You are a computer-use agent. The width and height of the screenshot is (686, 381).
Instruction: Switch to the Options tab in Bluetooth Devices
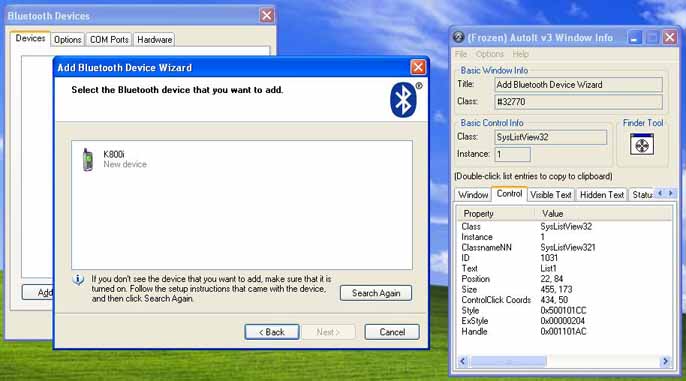coord(67,40)
